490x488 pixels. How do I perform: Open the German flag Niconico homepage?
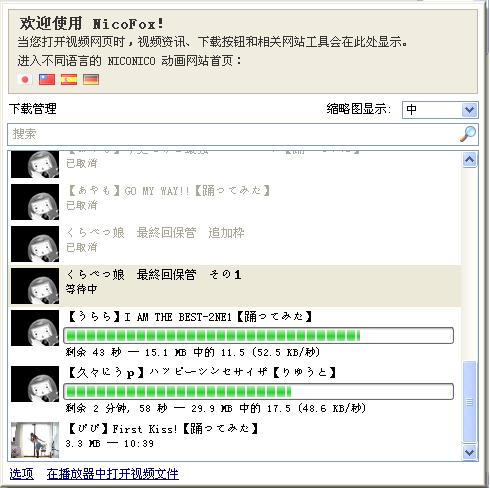(x=91, y=80)
